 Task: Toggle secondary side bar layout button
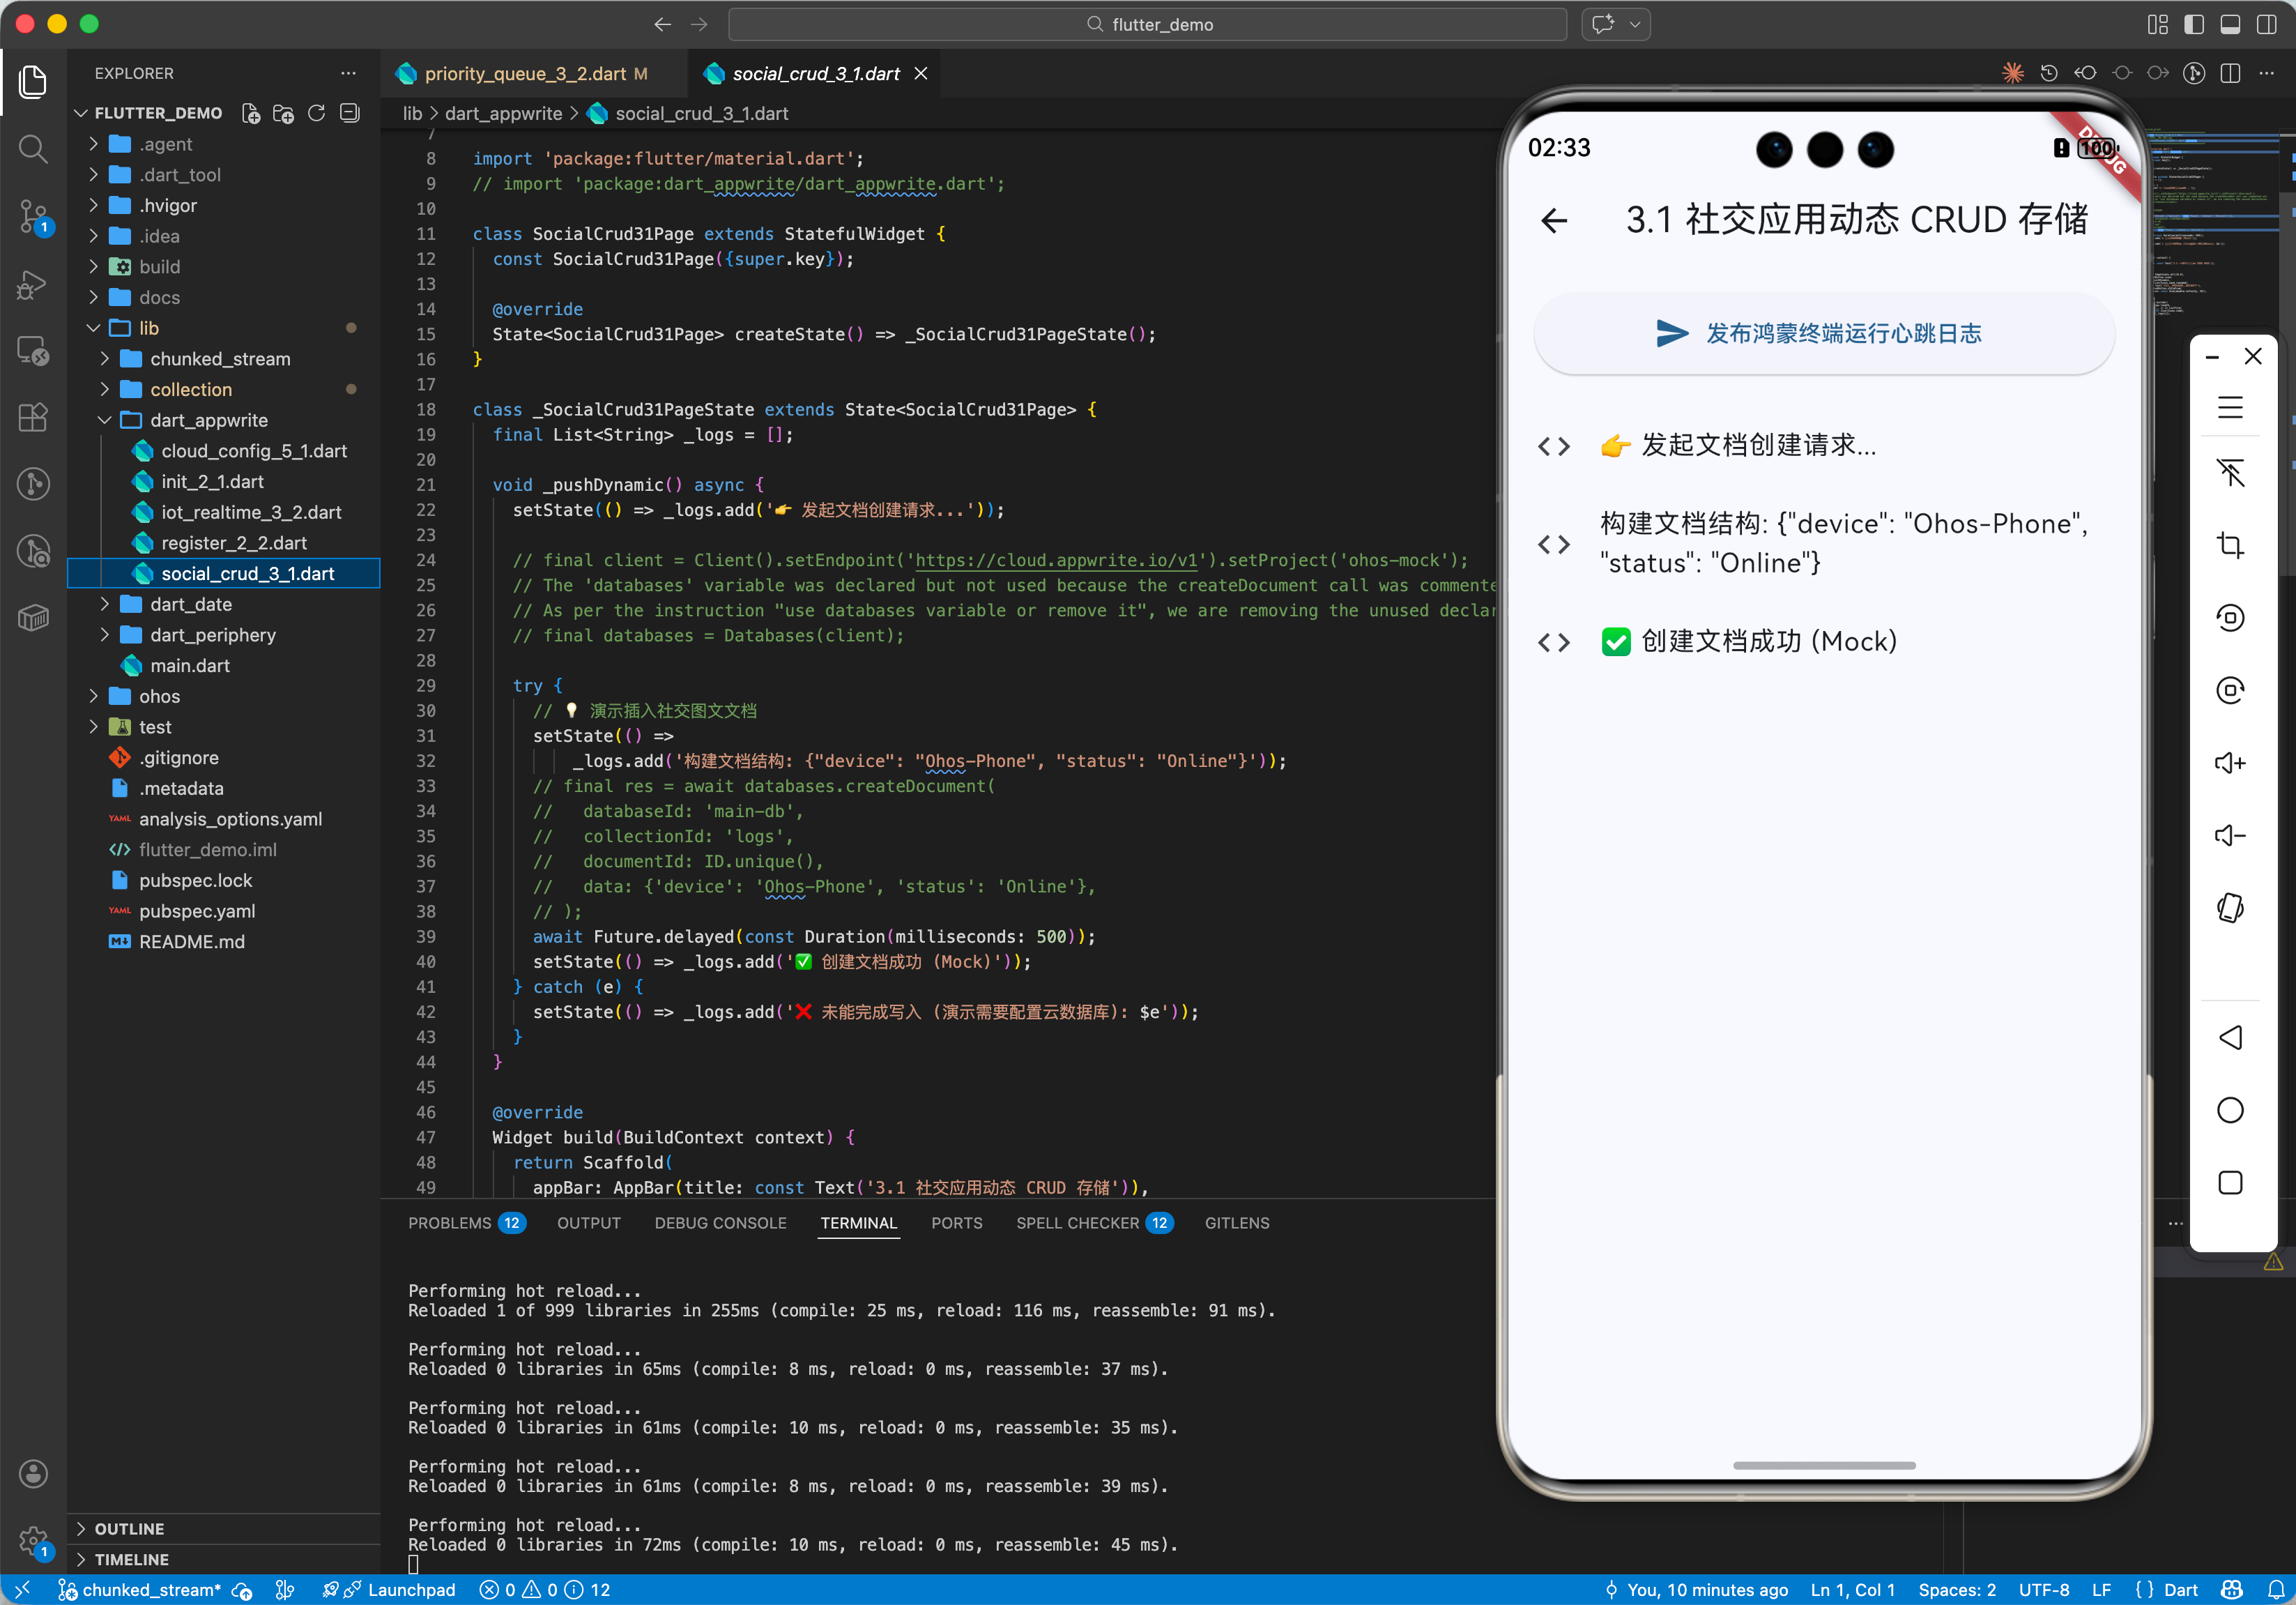point(2266,24)
